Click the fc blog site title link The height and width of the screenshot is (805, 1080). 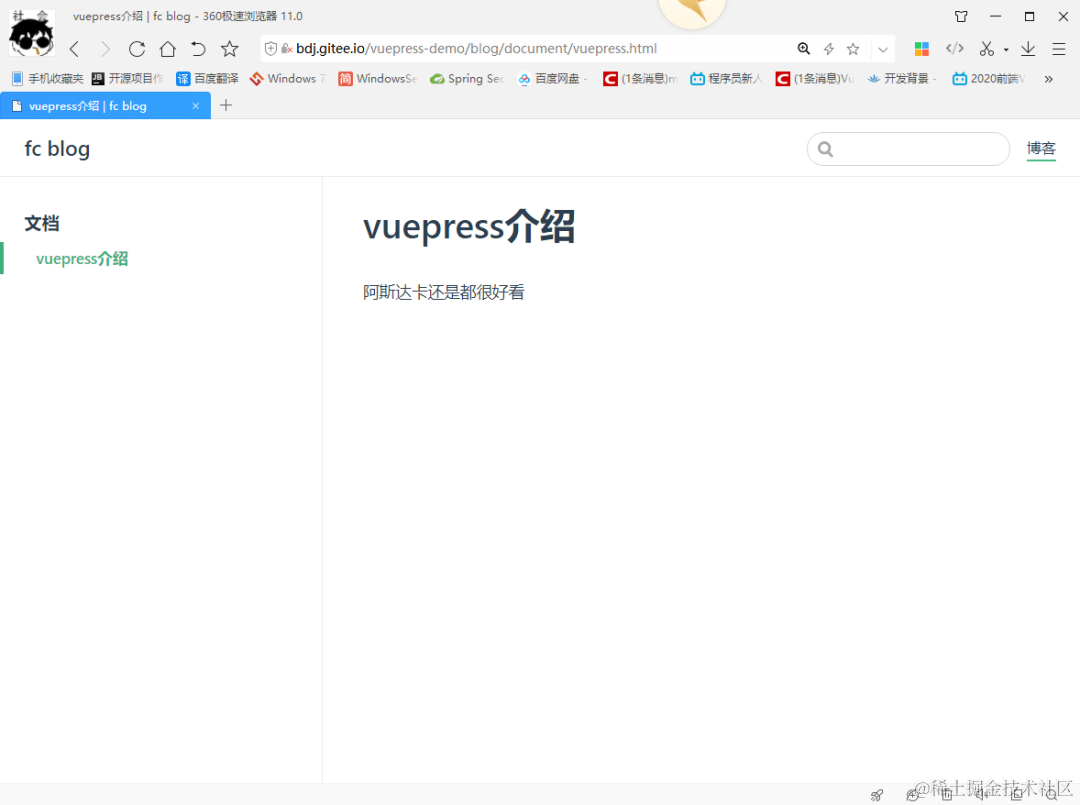(57, 148)
